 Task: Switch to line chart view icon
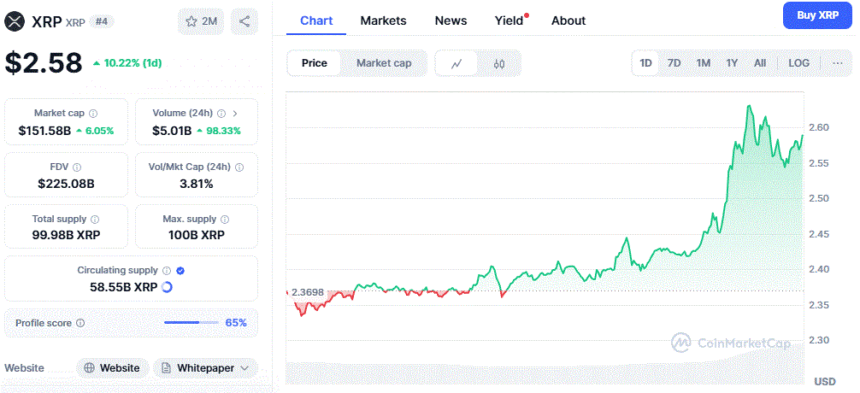[x=456, y=64]
